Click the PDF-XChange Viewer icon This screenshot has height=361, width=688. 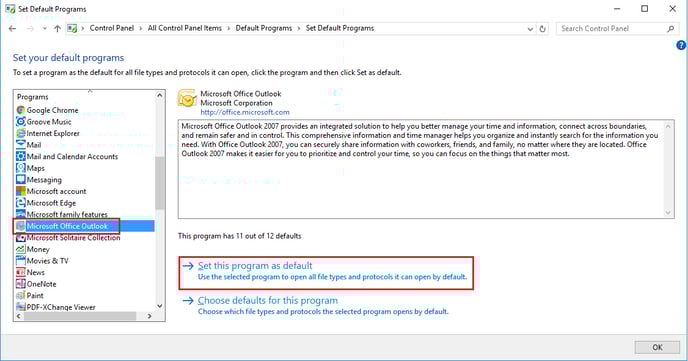pyautogui.click(x=21, y=307)
